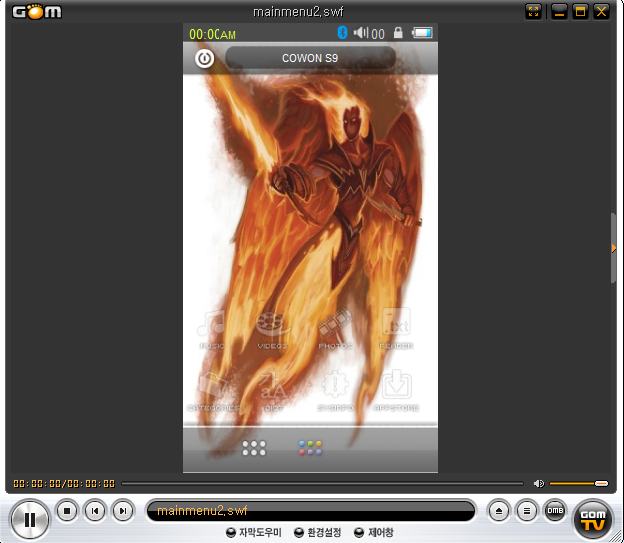Open Videos icon in COWON menu
Viewport: 624px width, 543px height.
pos(273,330)
